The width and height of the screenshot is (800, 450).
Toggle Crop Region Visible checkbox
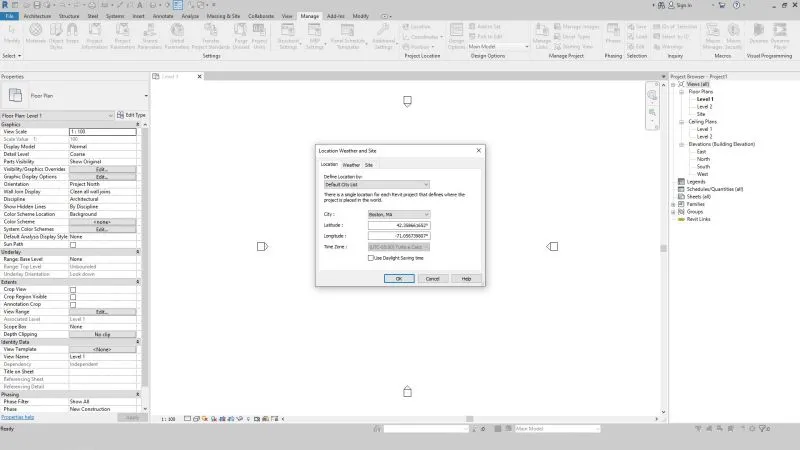73,297
